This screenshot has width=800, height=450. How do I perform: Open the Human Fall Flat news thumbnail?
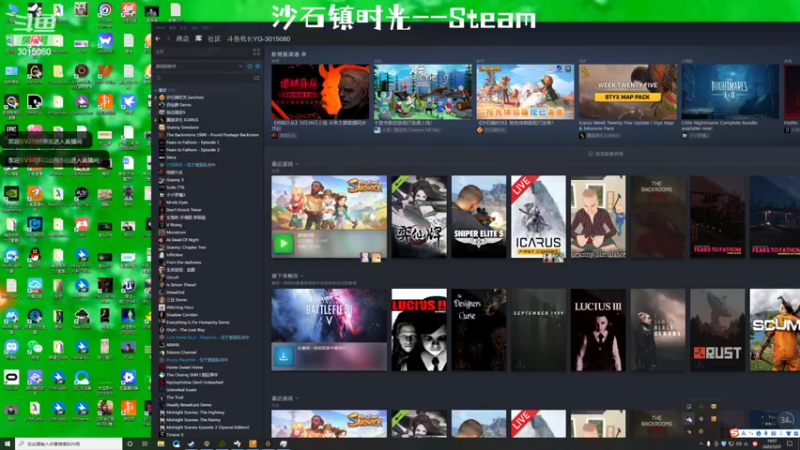pyautogui.click(x=423, y=92)
